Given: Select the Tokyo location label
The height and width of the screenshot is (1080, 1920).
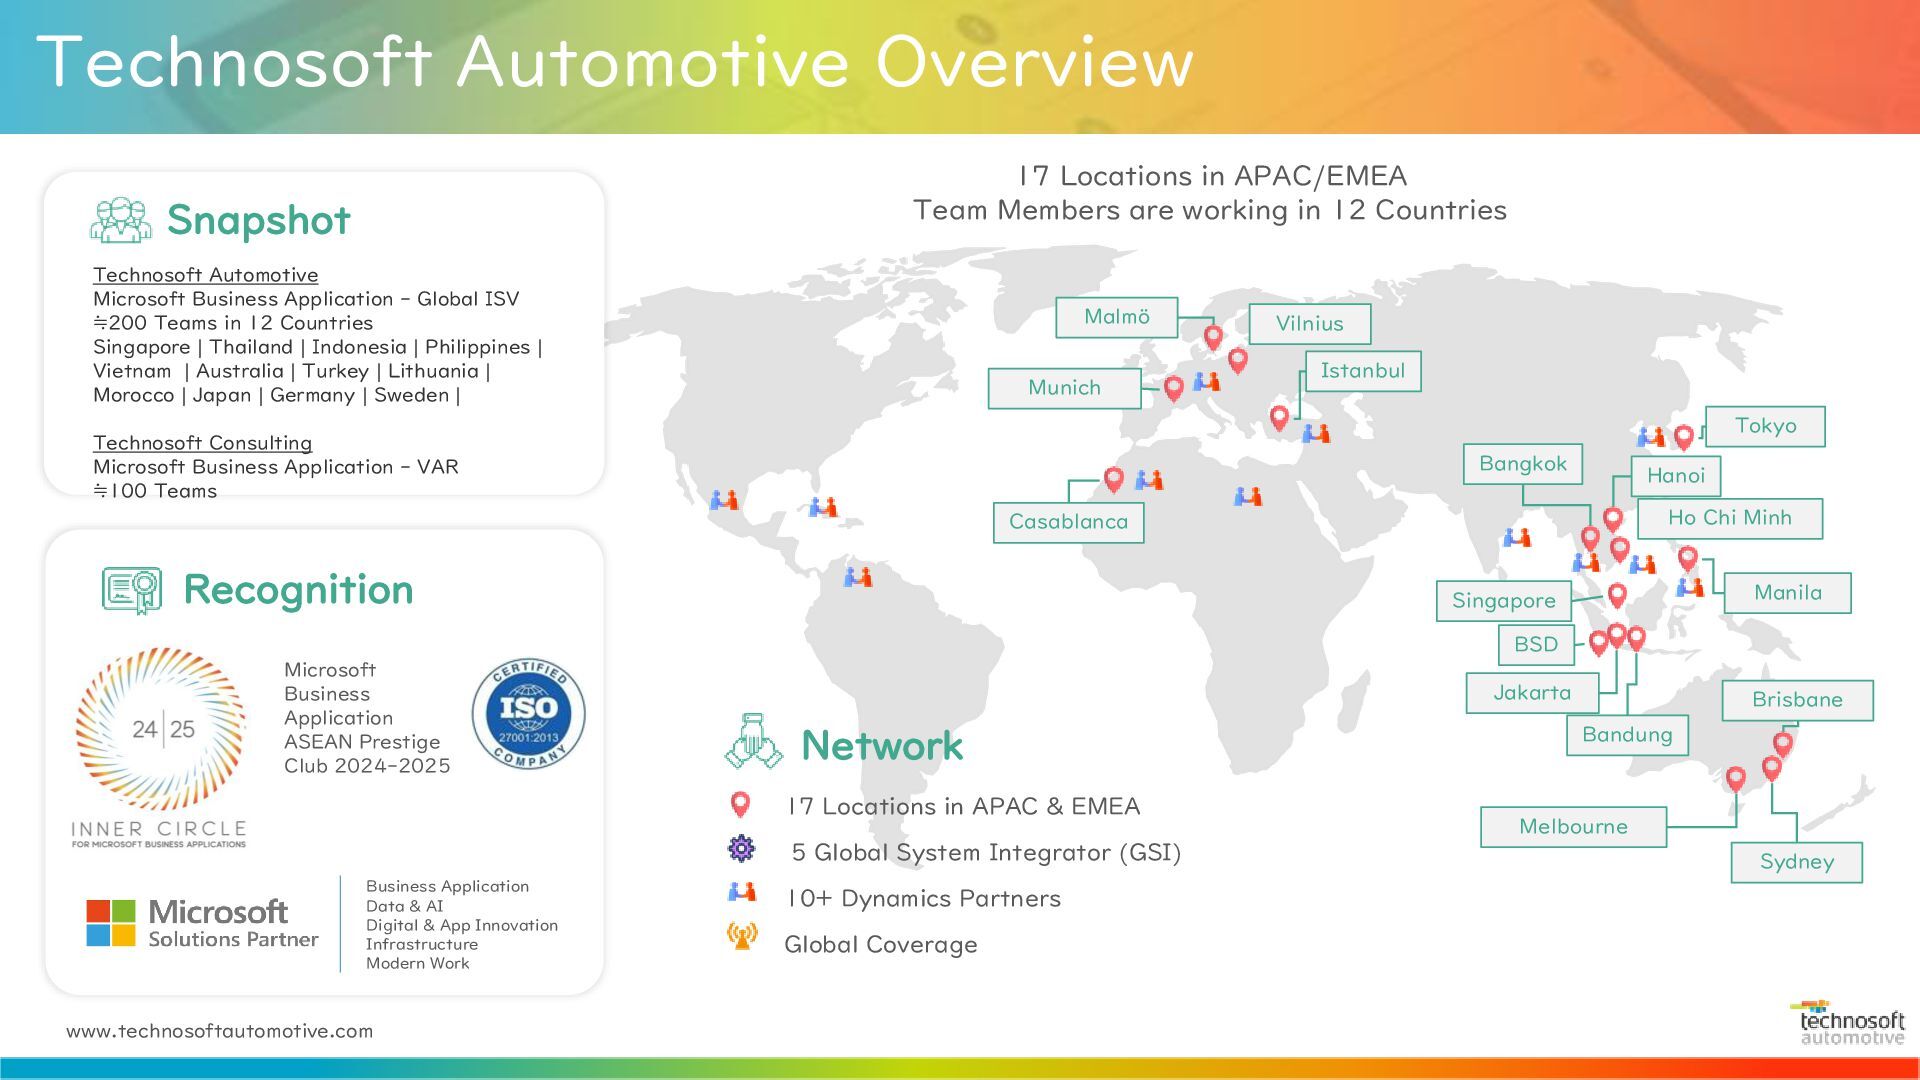Looking at the screenshot, I should [x=1766, y=426].
